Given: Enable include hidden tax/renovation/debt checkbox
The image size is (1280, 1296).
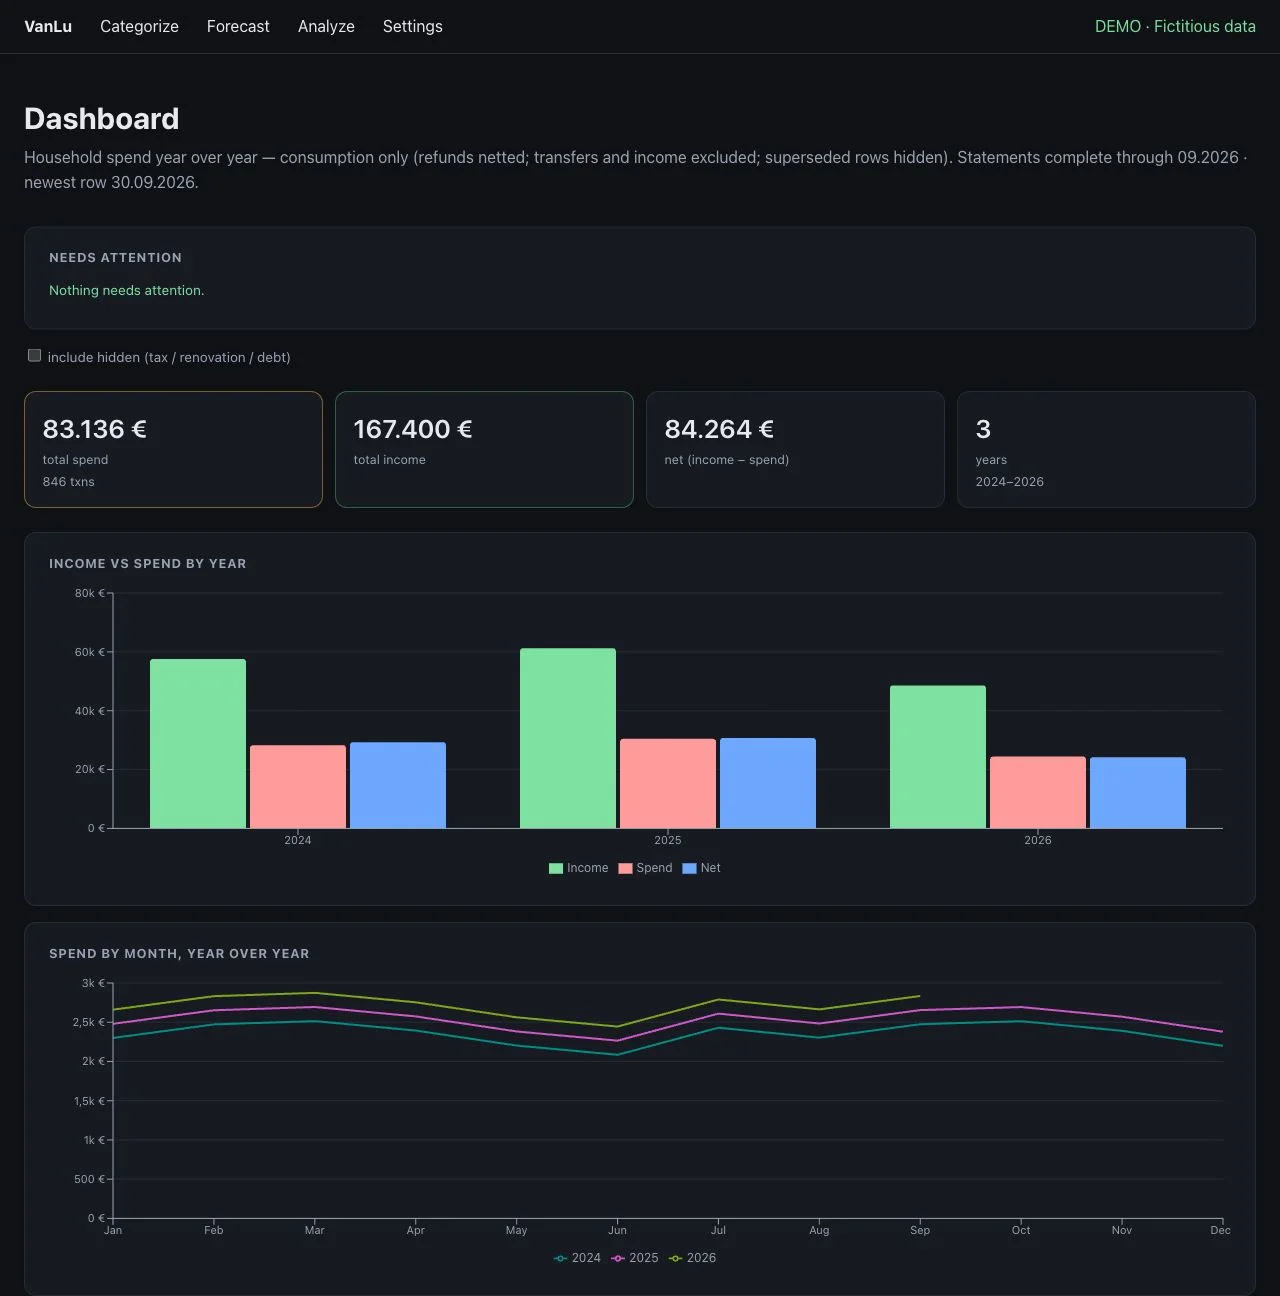Looking at the screenshot, I should coord(35,356).
